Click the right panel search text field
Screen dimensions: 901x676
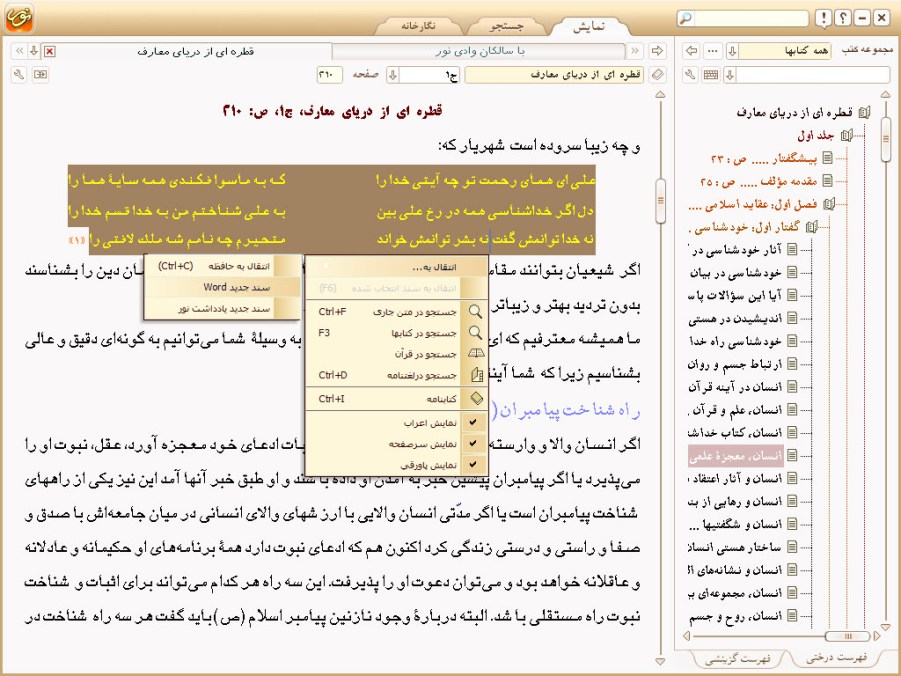(813, 75)
